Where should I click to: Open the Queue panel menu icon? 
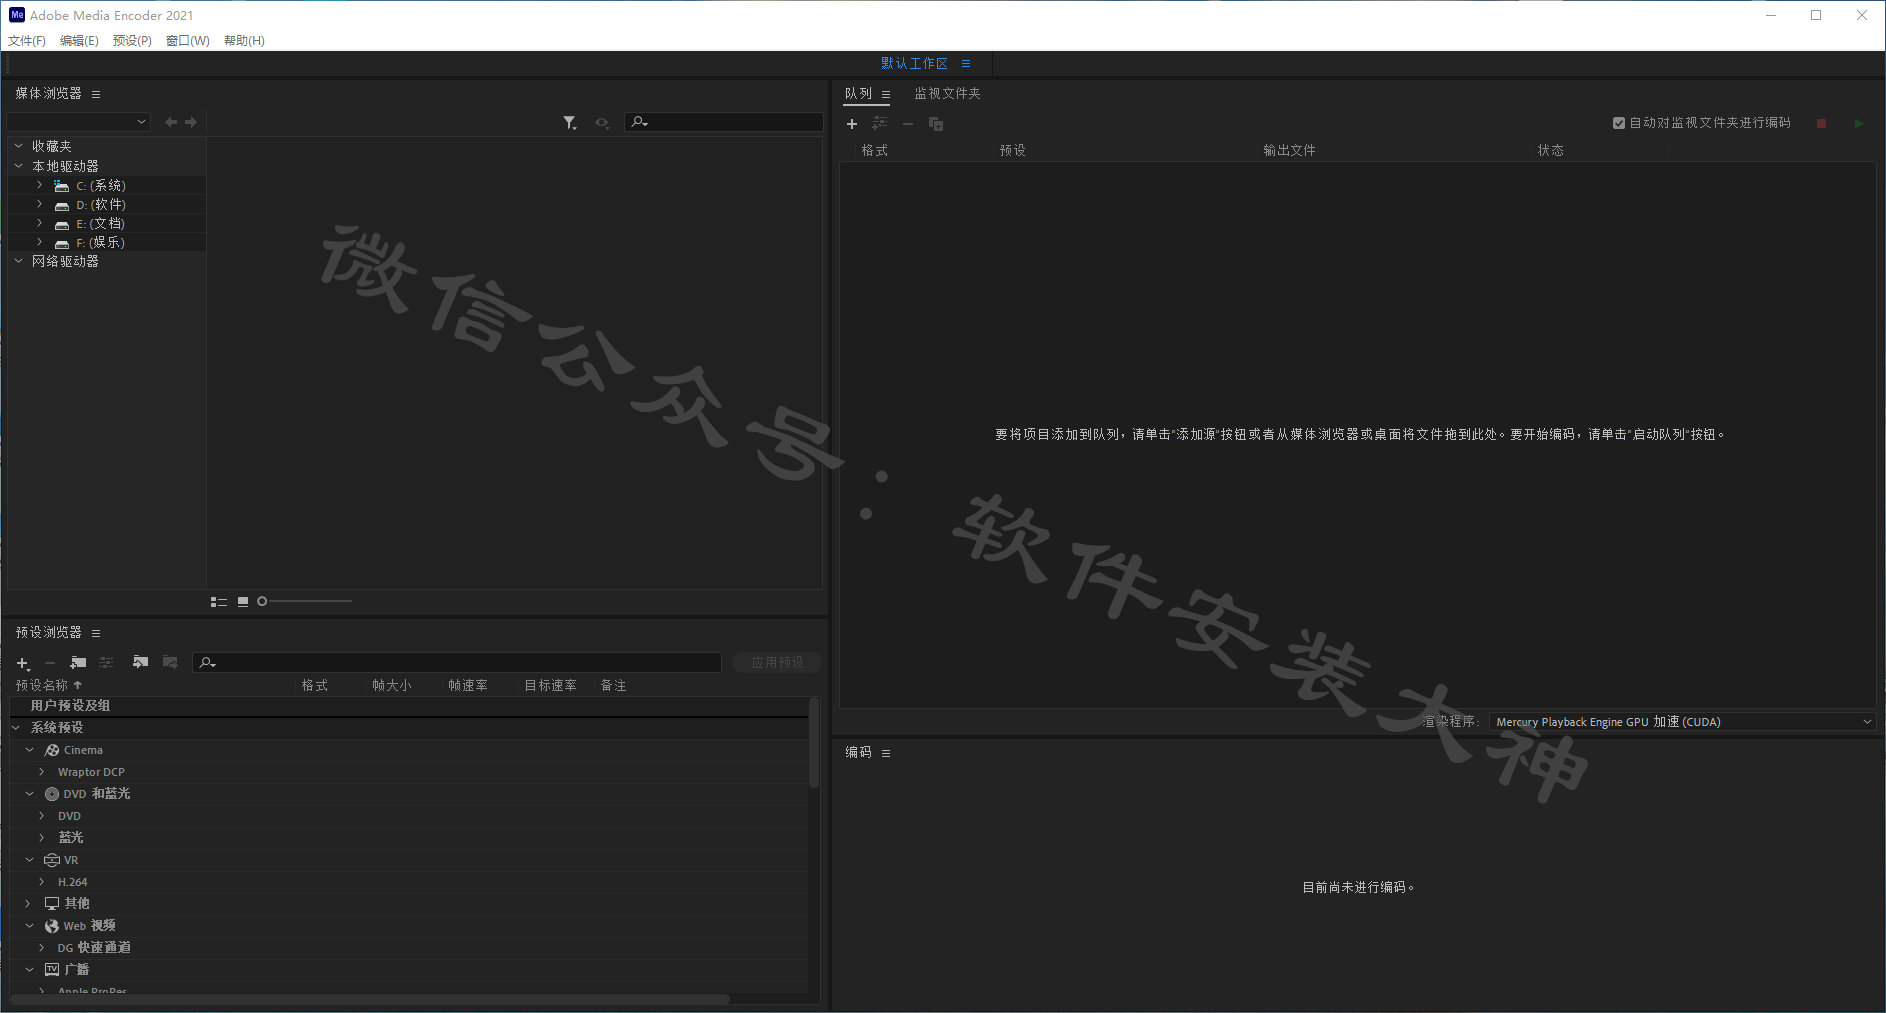pyautogui.click(x=886, y=94)
